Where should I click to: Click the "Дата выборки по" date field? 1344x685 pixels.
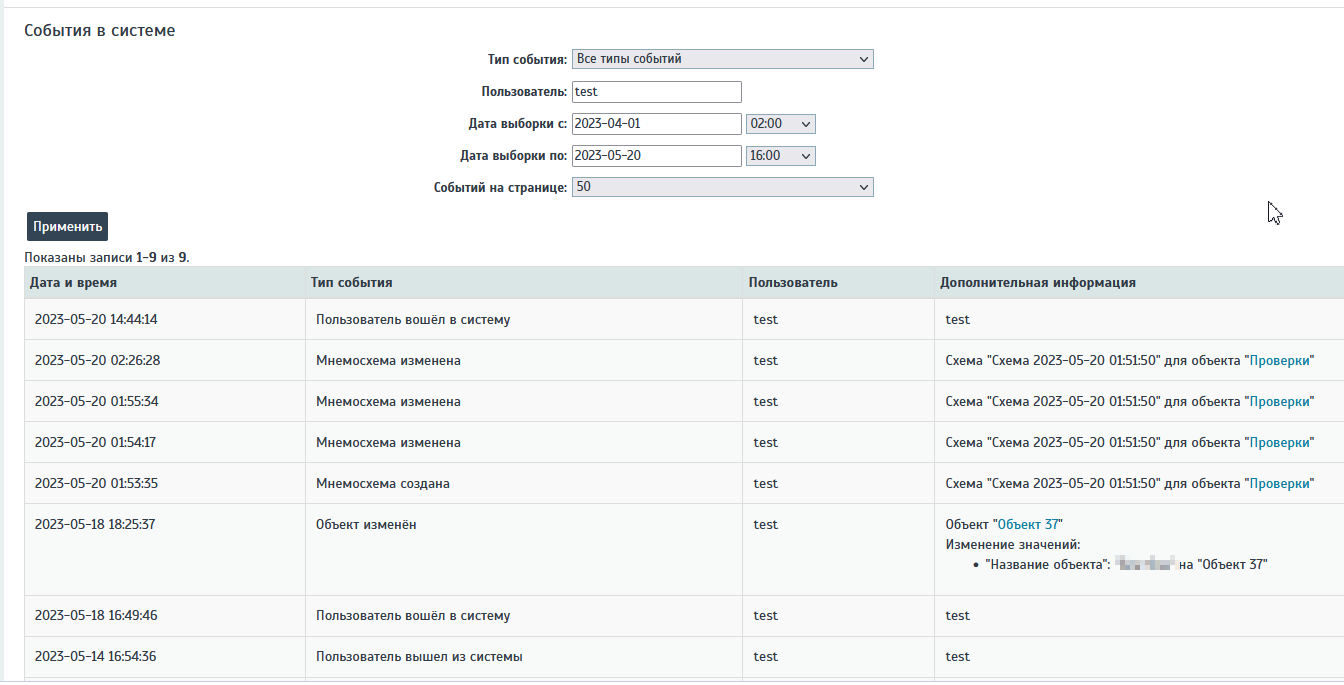coord(656,156)
